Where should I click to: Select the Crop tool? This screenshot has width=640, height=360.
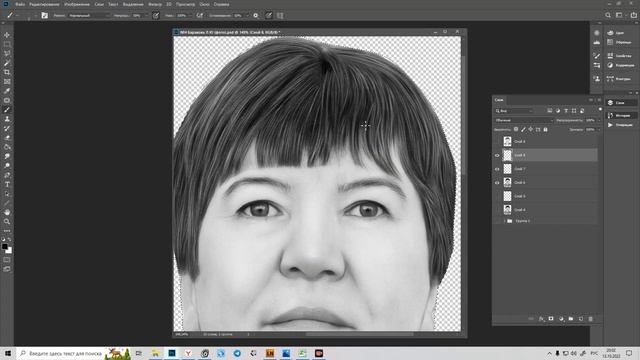tap(7, 72)
